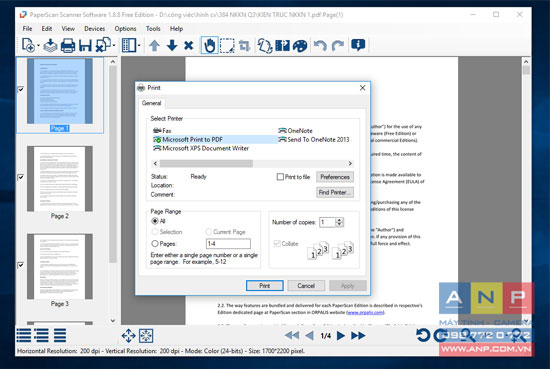Screen dimensions: 550x369
Task: Click the rotate counterclockwise icon at bottom
Action: coord(423,335)
